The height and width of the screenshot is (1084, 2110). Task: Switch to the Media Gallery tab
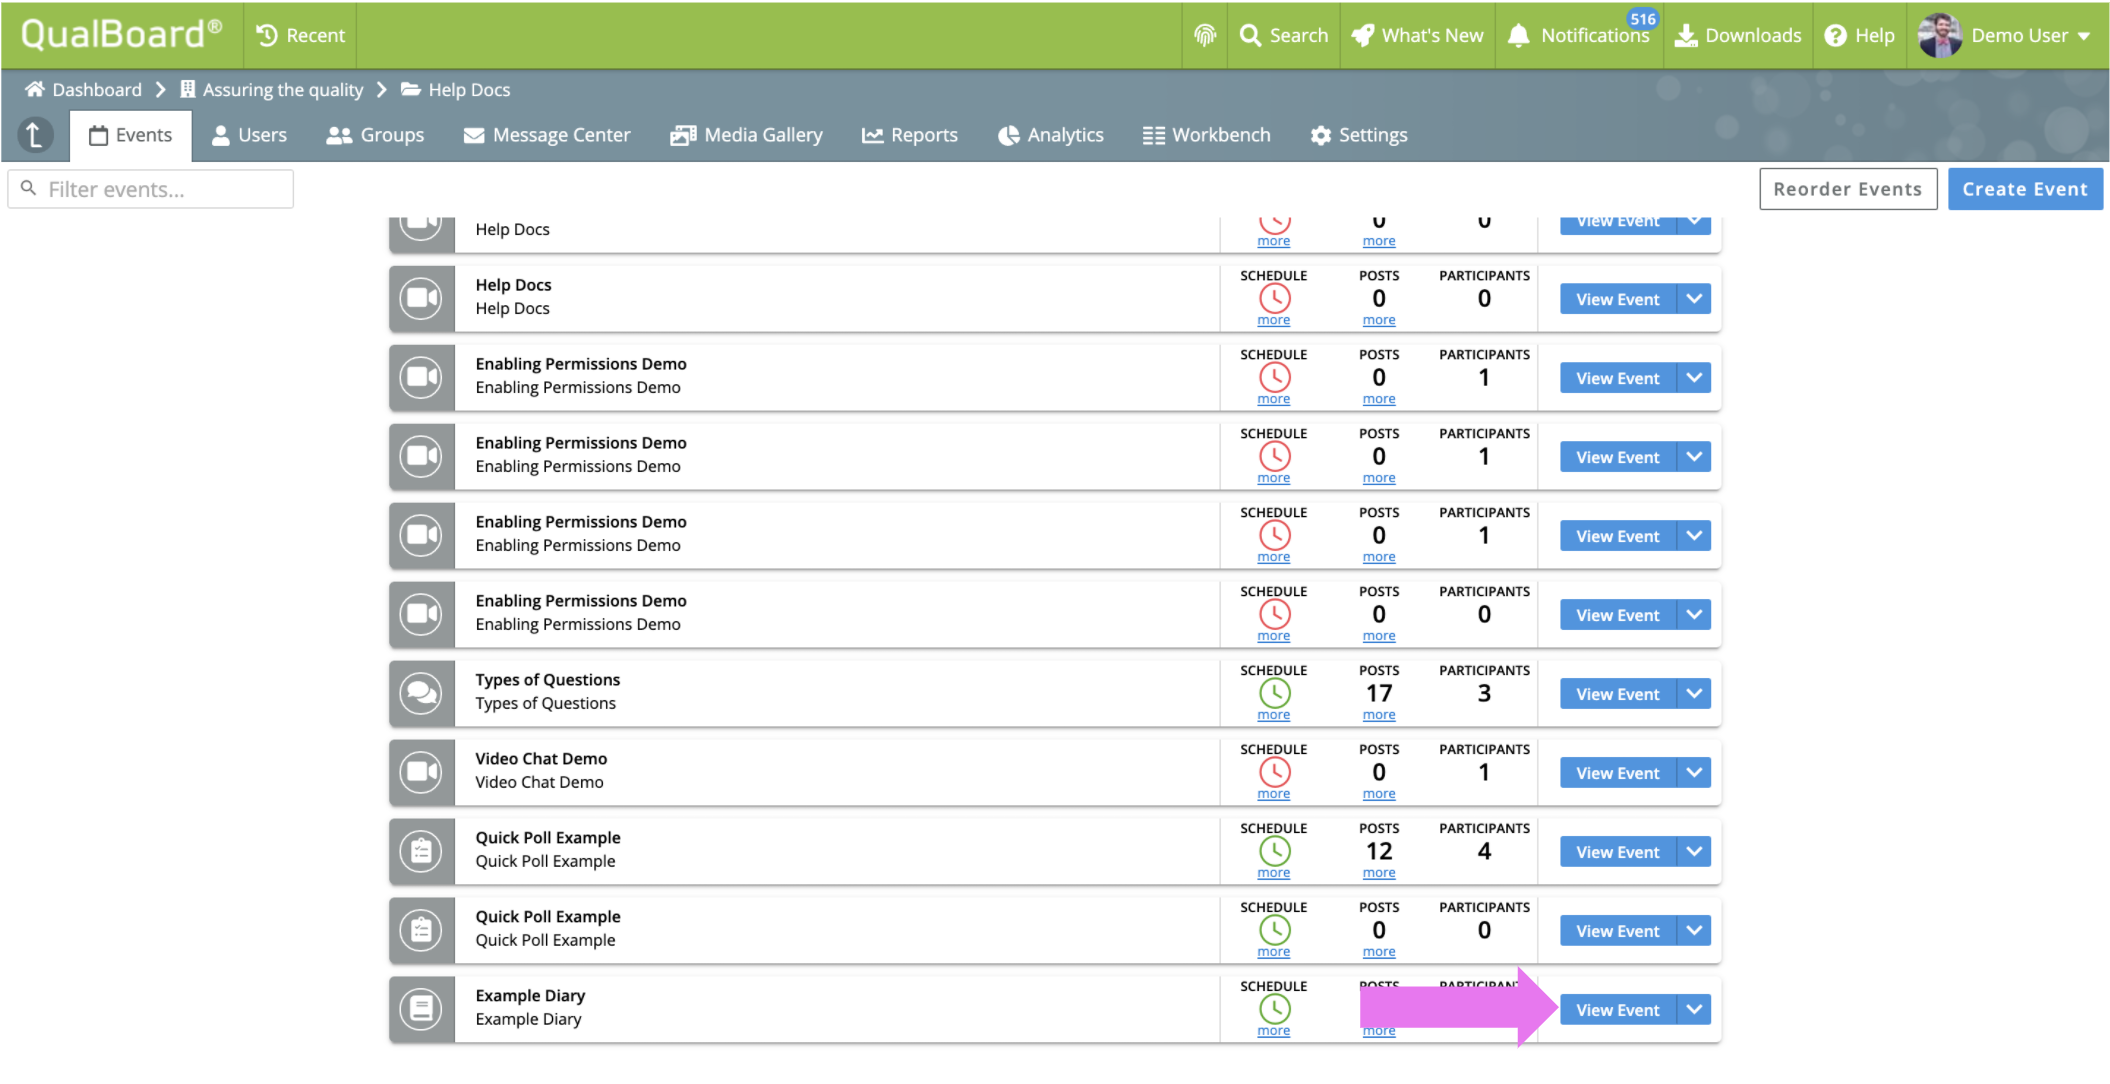click(746, 135)
